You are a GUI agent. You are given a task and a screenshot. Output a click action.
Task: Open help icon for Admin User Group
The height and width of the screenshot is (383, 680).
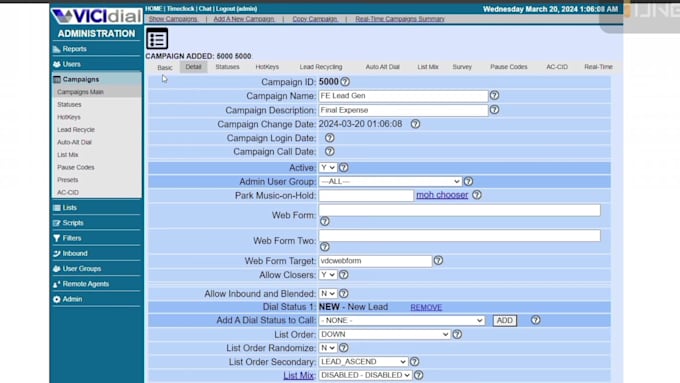[x=468, y=181]
